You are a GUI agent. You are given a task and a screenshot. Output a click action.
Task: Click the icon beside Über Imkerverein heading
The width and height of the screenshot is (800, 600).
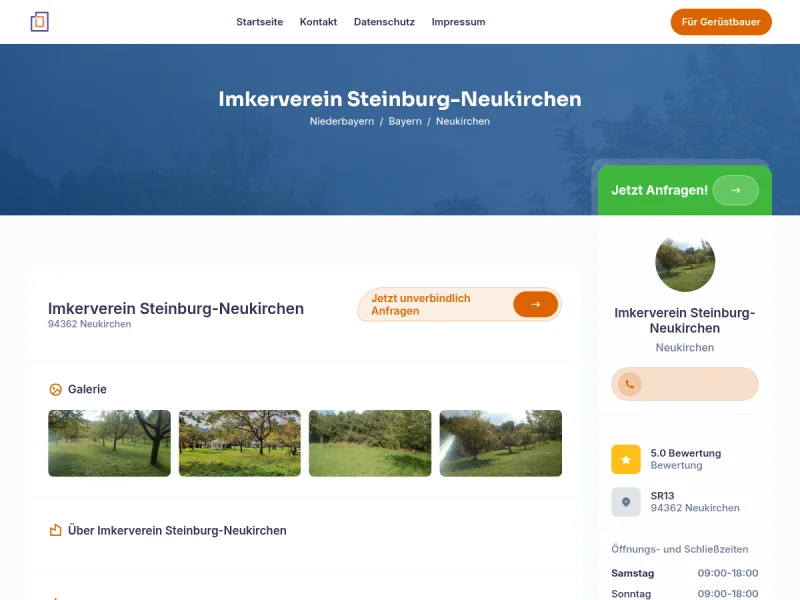point(56,530)
